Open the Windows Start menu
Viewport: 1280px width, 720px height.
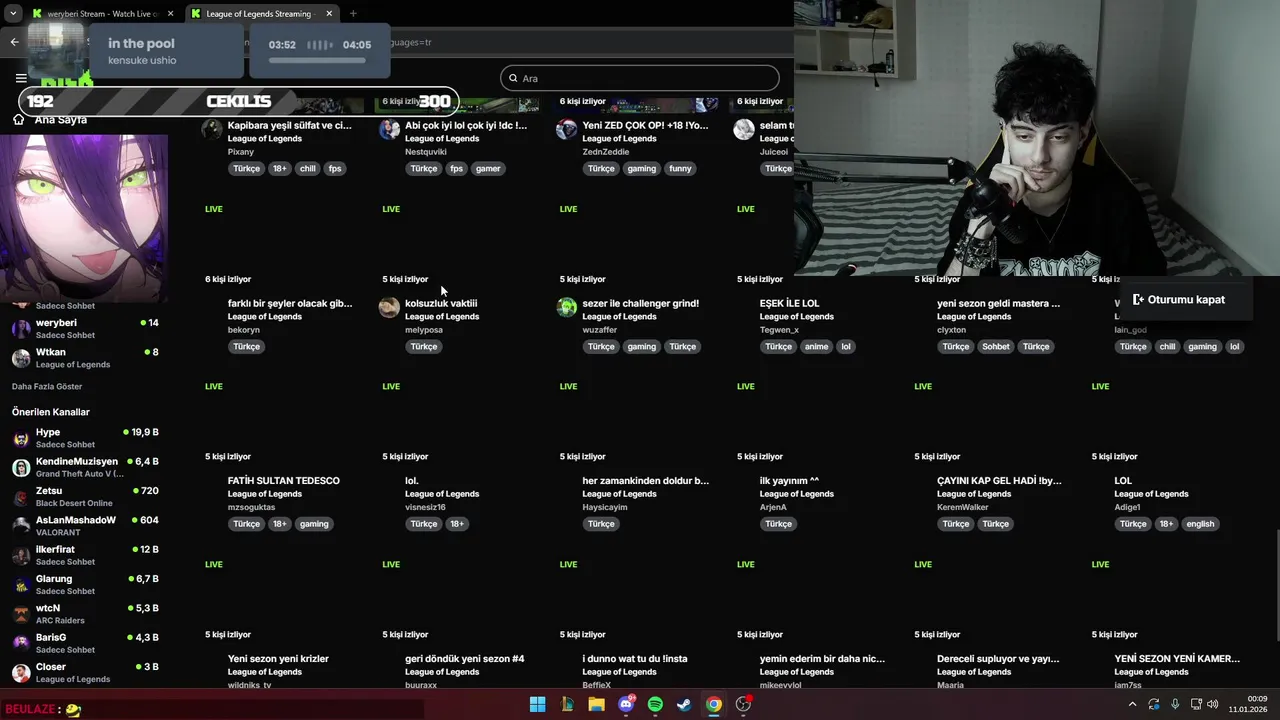(x=537, y=704)
